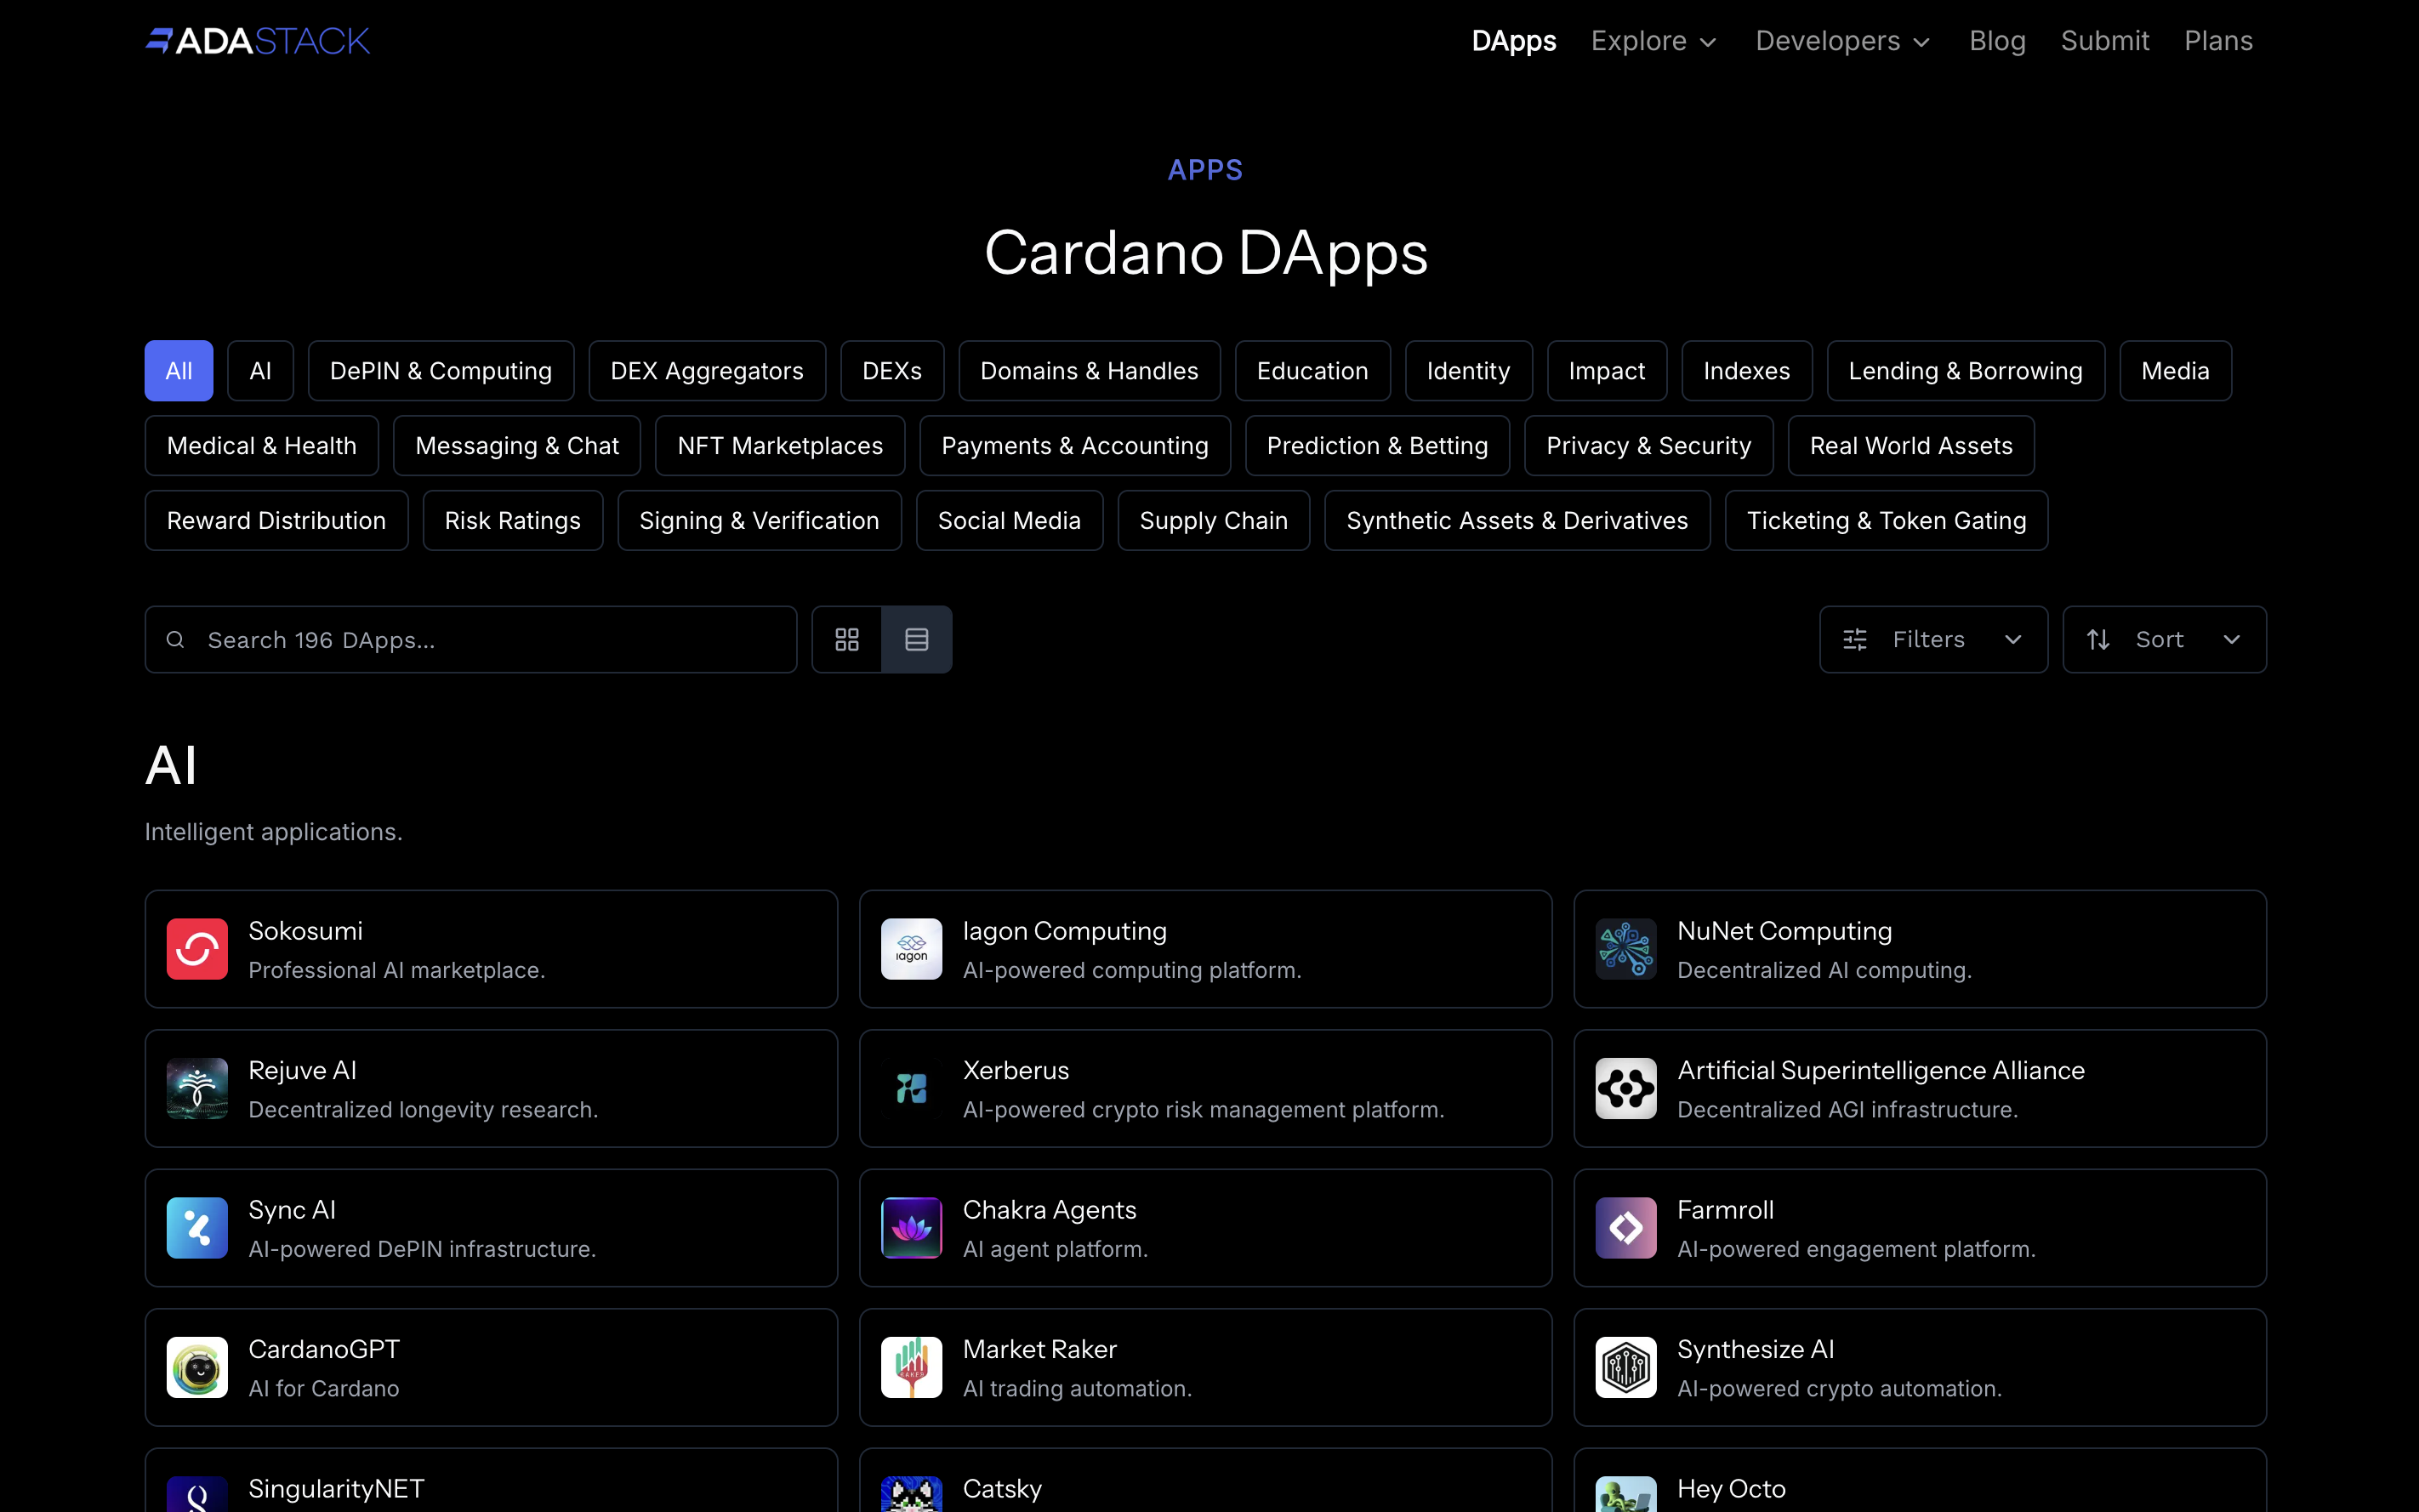Filter by DEXs category

click(x=892, y=371)
